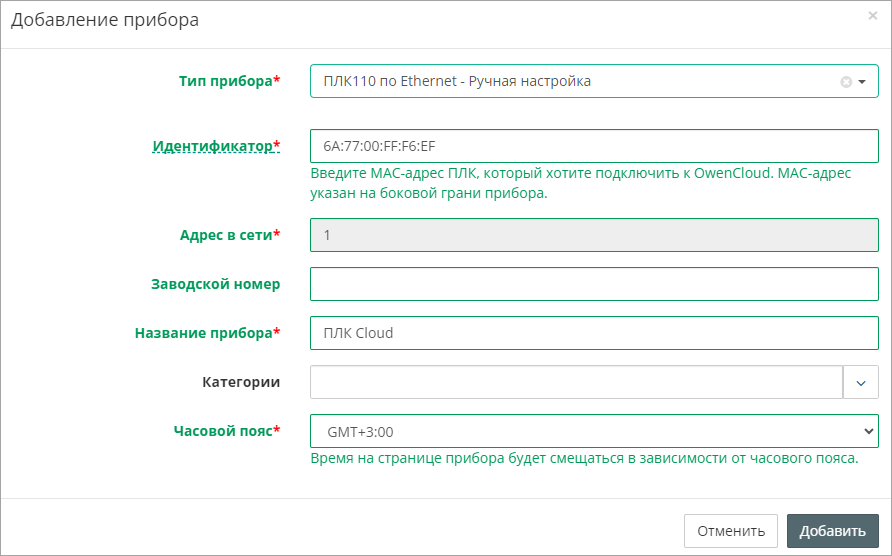Image resolution: width=892 pixels, height=556 pixels.
Task: Clear the selected device type
Action: point(846,82)
